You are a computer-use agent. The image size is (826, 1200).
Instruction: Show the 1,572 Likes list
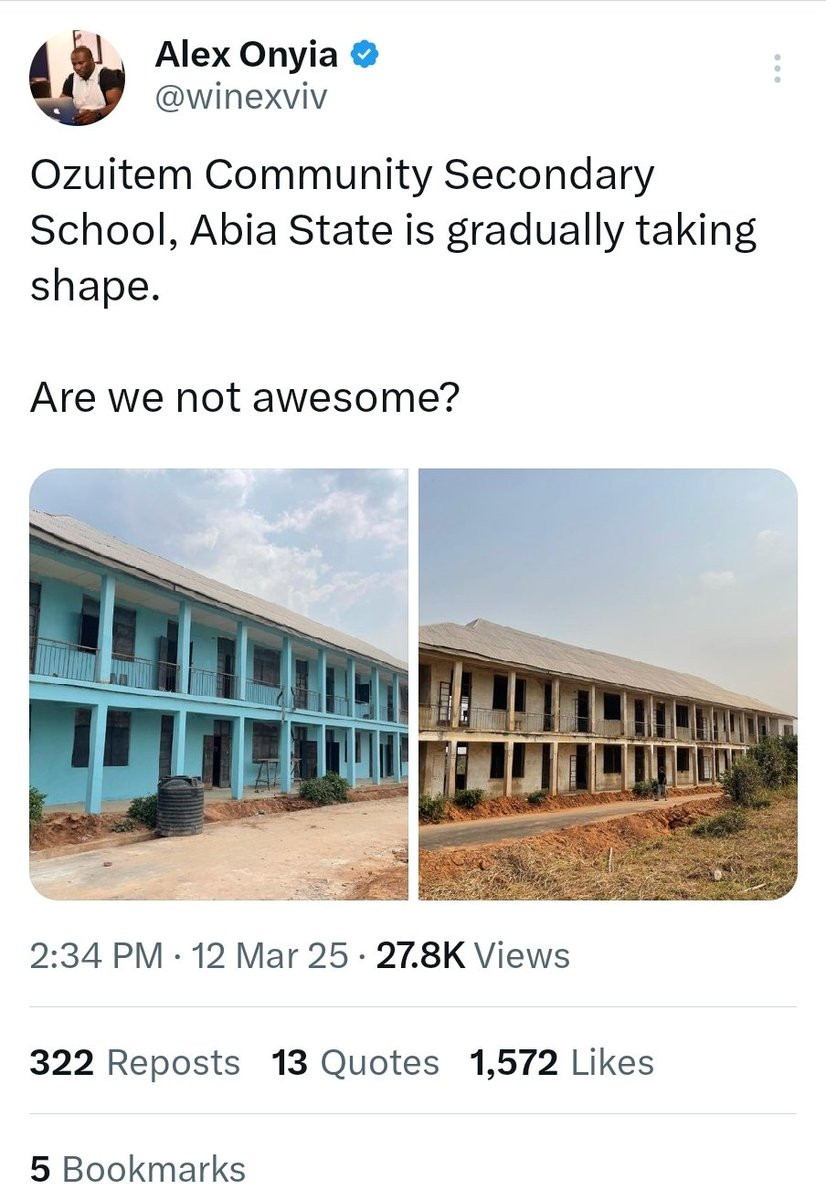point(562,1062)
